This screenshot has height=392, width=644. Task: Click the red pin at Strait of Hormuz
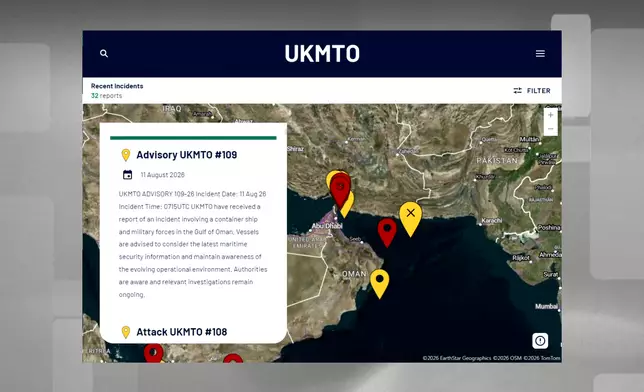pos(340,190)
